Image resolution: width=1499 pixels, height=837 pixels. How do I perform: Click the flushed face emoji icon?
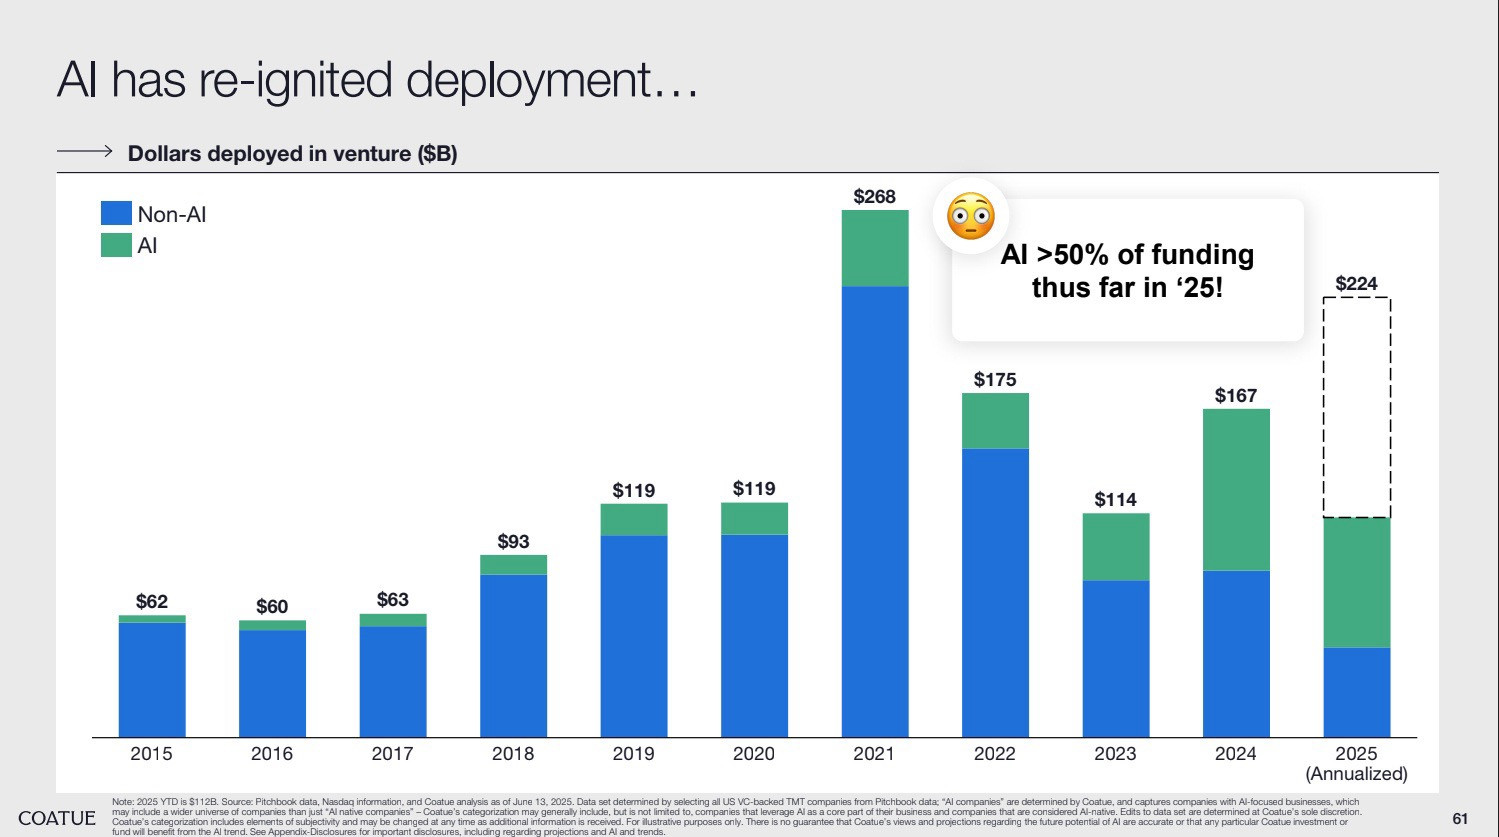click(x=971, y=217)
